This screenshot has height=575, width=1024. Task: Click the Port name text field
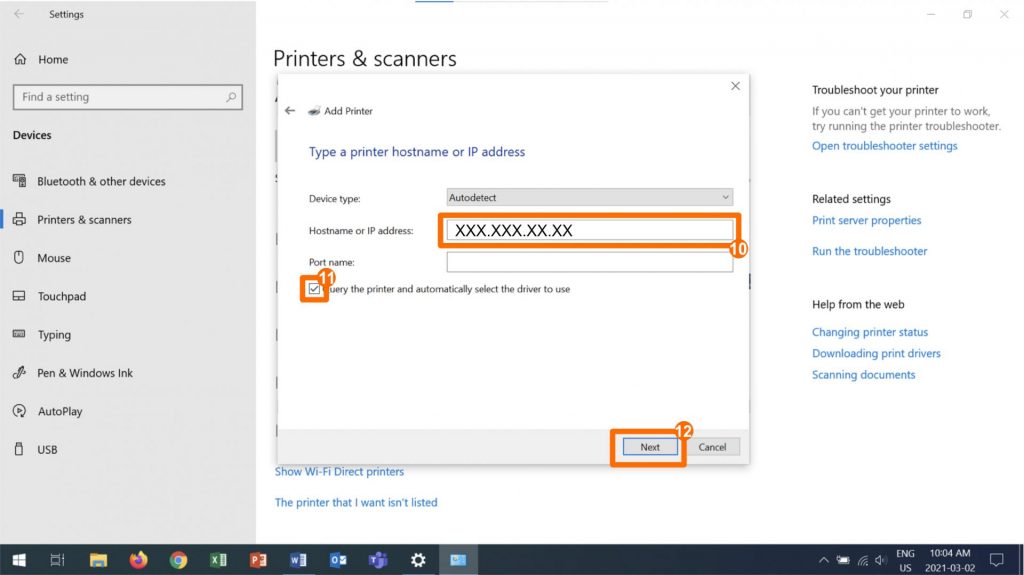[x=589, y=262]
